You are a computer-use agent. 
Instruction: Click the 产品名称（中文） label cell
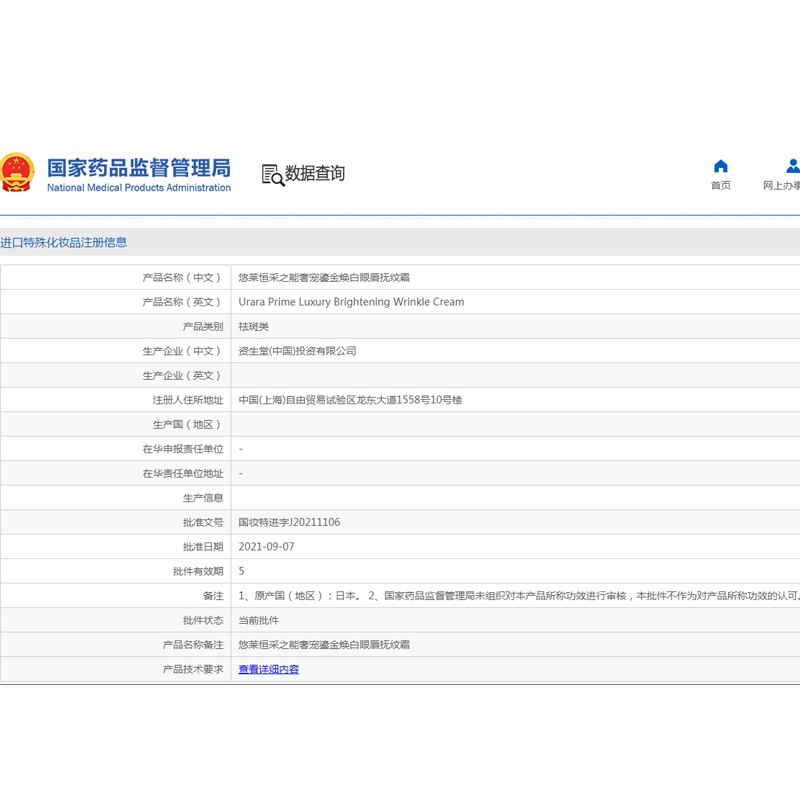pyautogui.click(x=116, y=278)
